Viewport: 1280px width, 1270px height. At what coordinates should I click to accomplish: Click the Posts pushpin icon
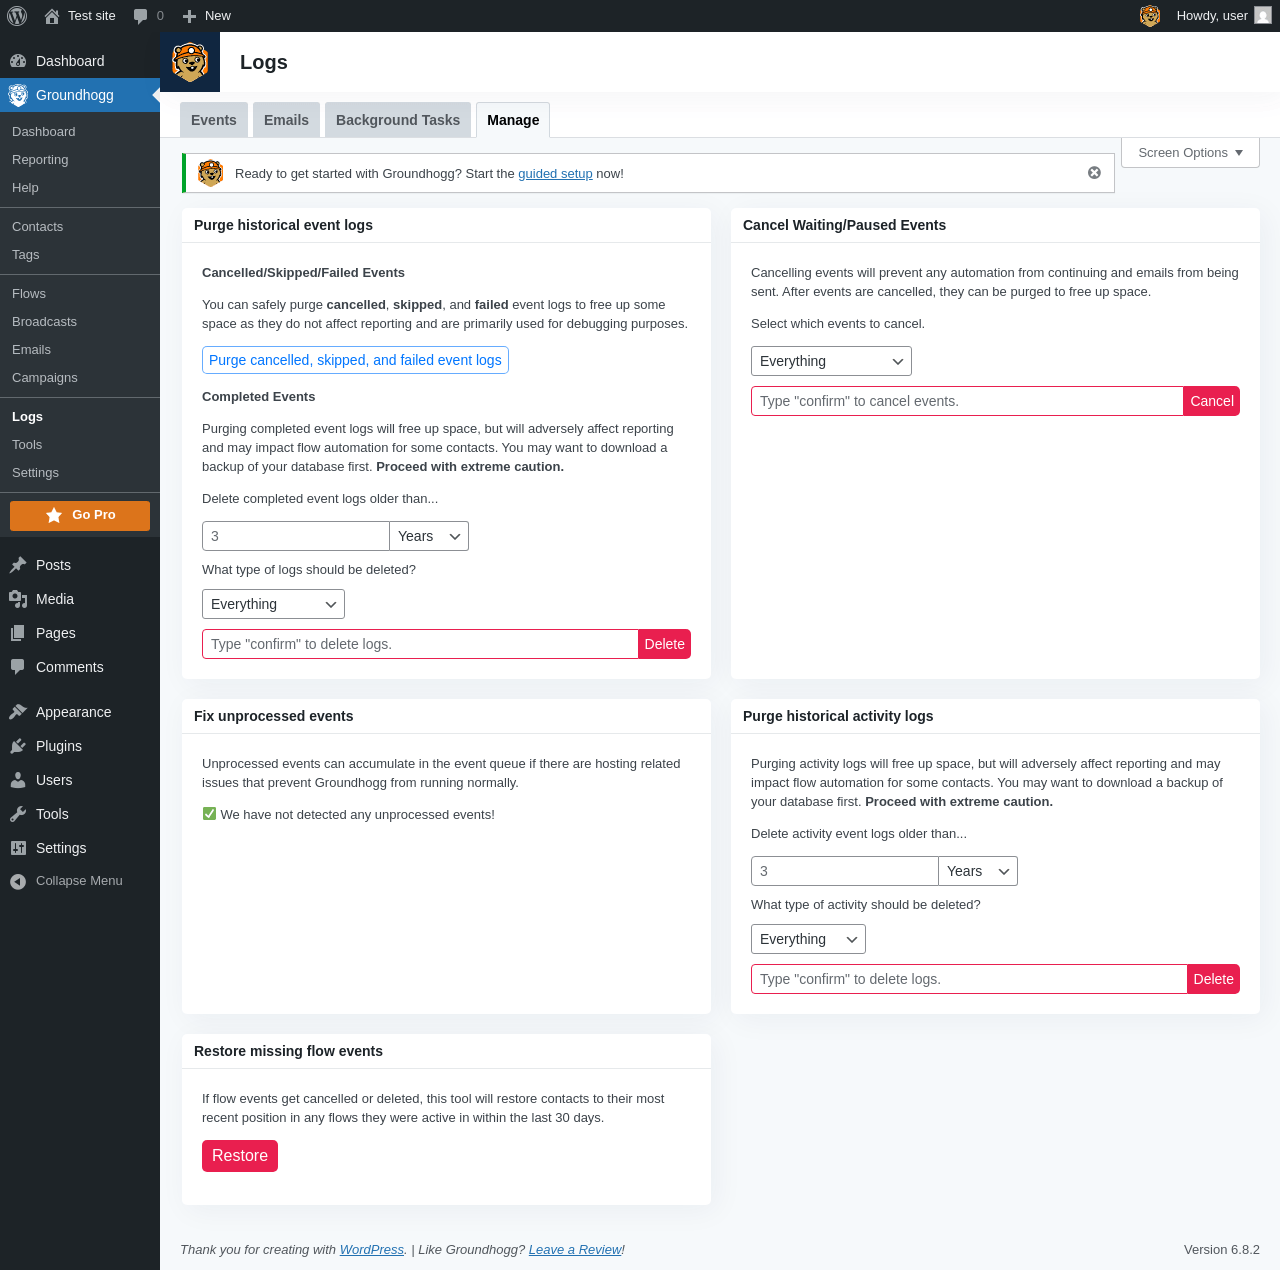(18, 565)
